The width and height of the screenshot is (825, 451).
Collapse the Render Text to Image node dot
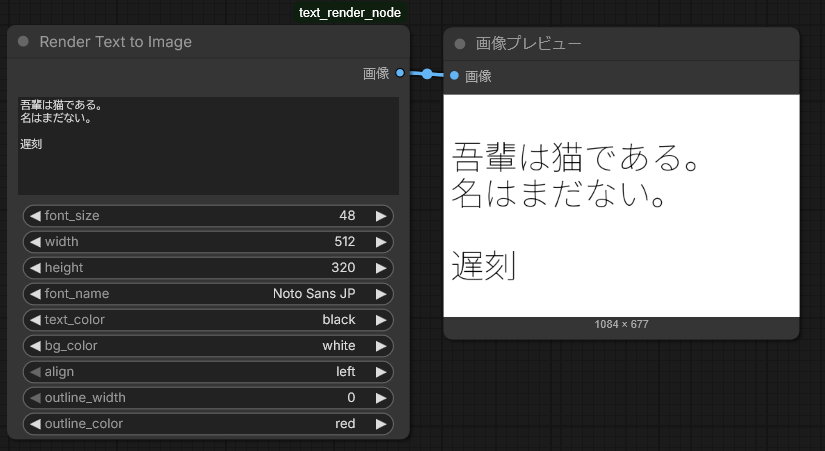pos(23,42)
